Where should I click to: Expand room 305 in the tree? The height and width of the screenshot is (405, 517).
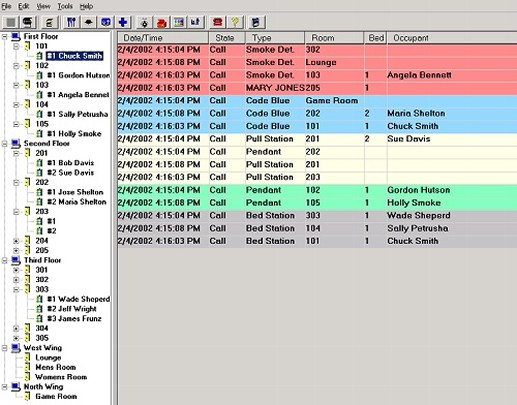click(16, 338)
